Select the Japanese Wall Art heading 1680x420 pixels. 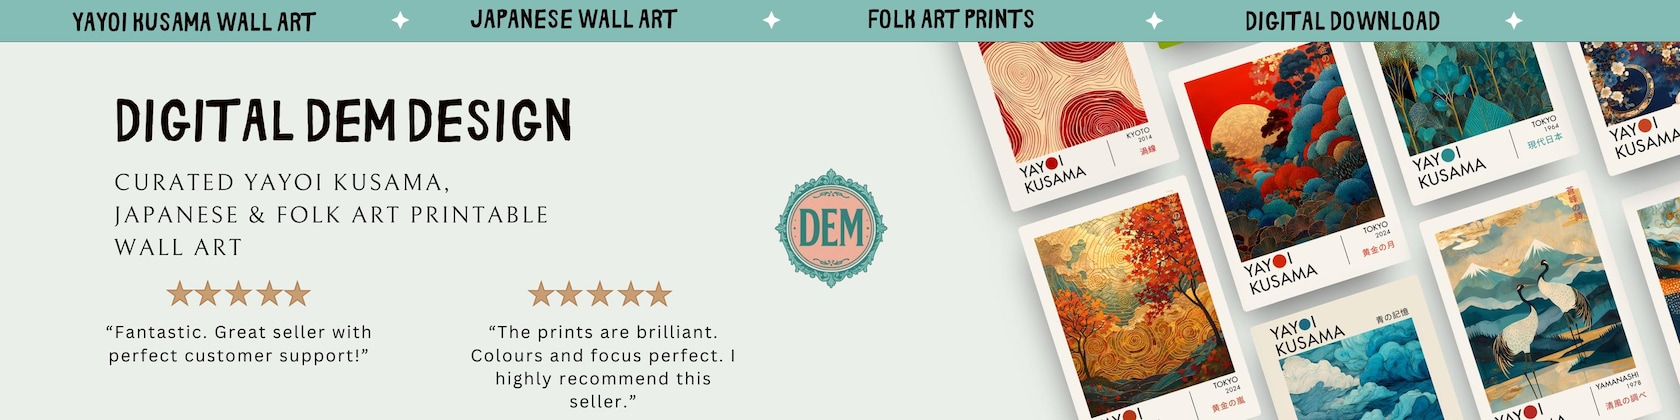coord(574,20)
